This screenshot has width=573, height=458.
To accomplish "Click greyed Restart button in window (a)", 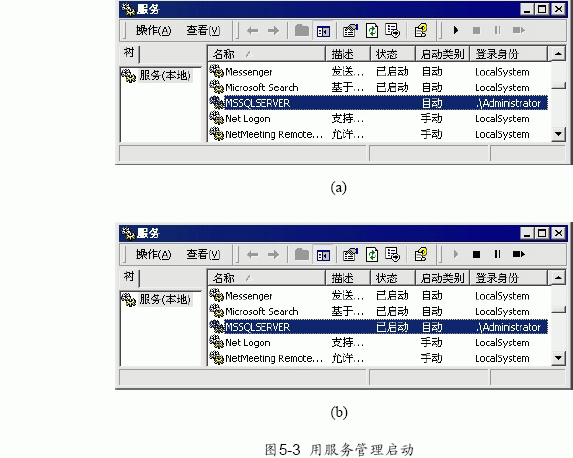I will pos(519,30).
